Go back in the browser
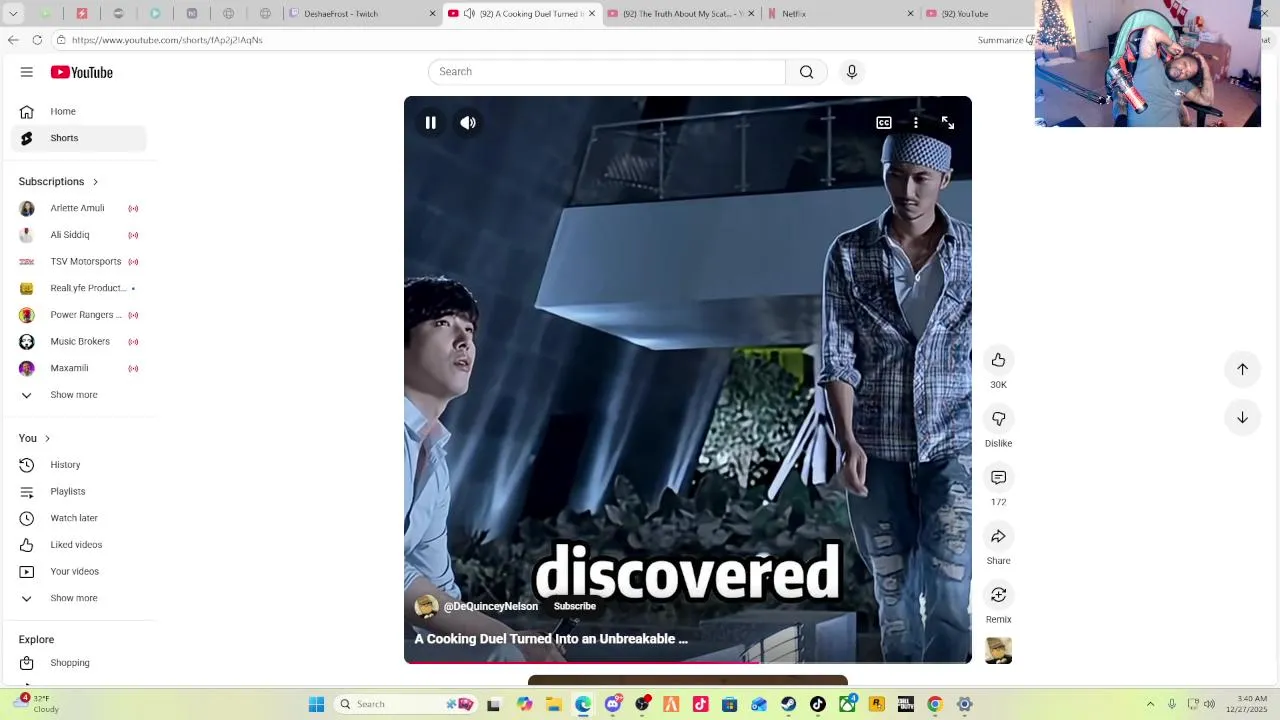The height and width of the screenshot is (720, 1280). click(x=12, y=40)
